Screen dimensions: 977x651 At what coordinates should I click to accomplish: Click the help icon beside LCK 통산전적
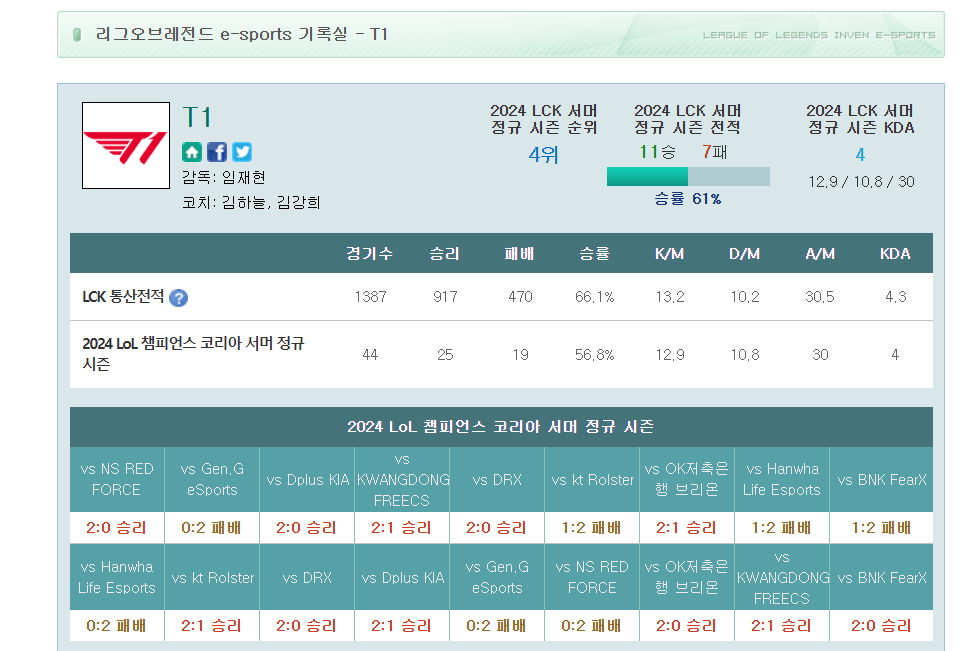pos(178,298)
